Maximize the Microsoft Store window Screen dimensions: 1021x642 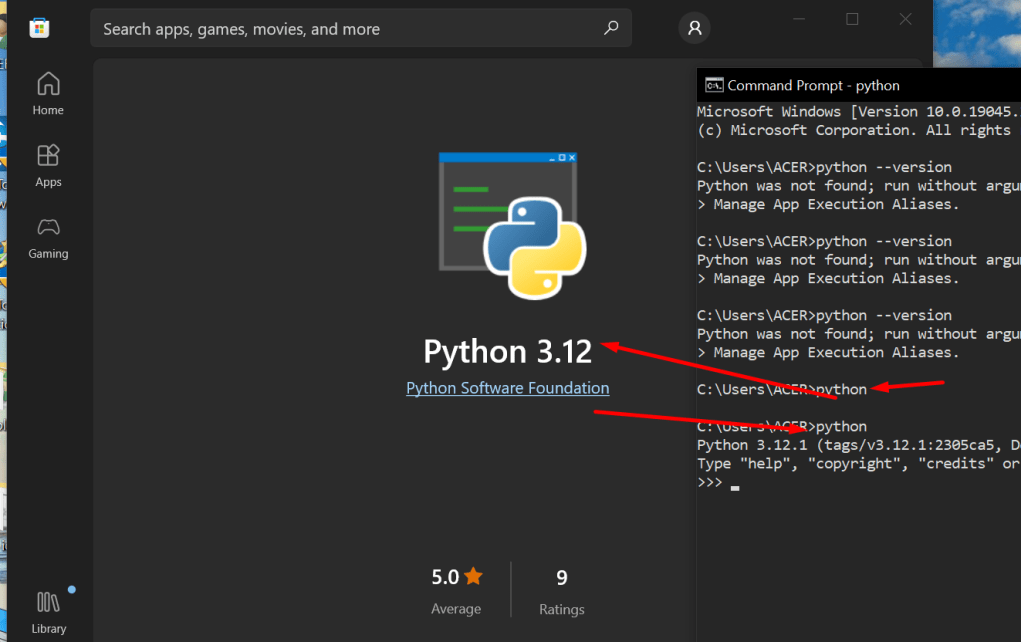click(x=852, y=19)
